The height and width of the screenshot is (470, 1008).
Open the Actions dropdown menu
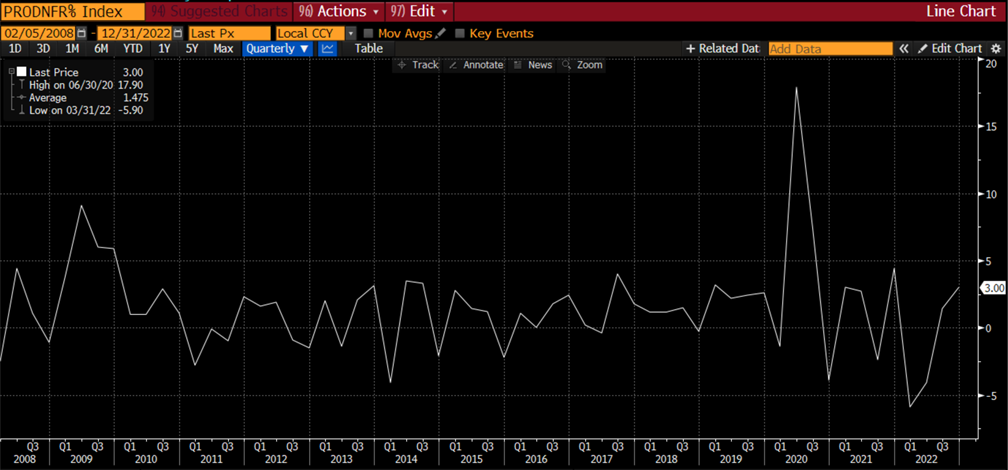click(338, 11)
